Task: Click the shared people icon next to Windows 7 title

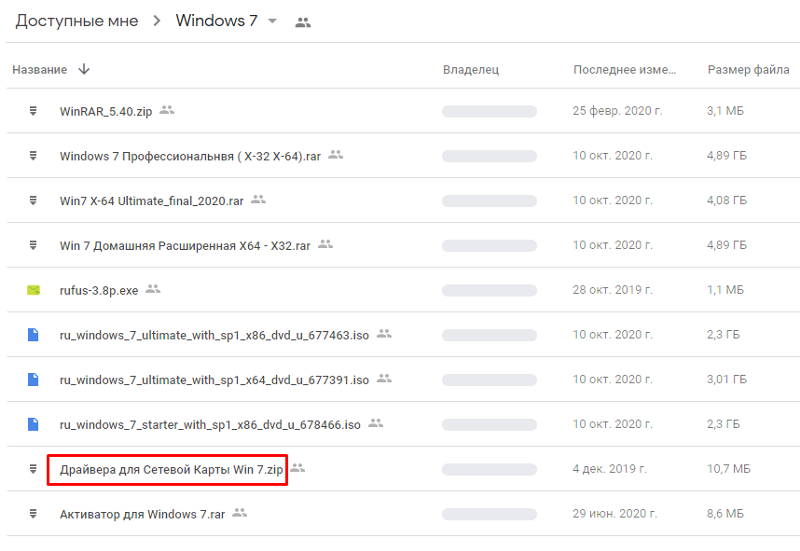Action: point(303,22)
